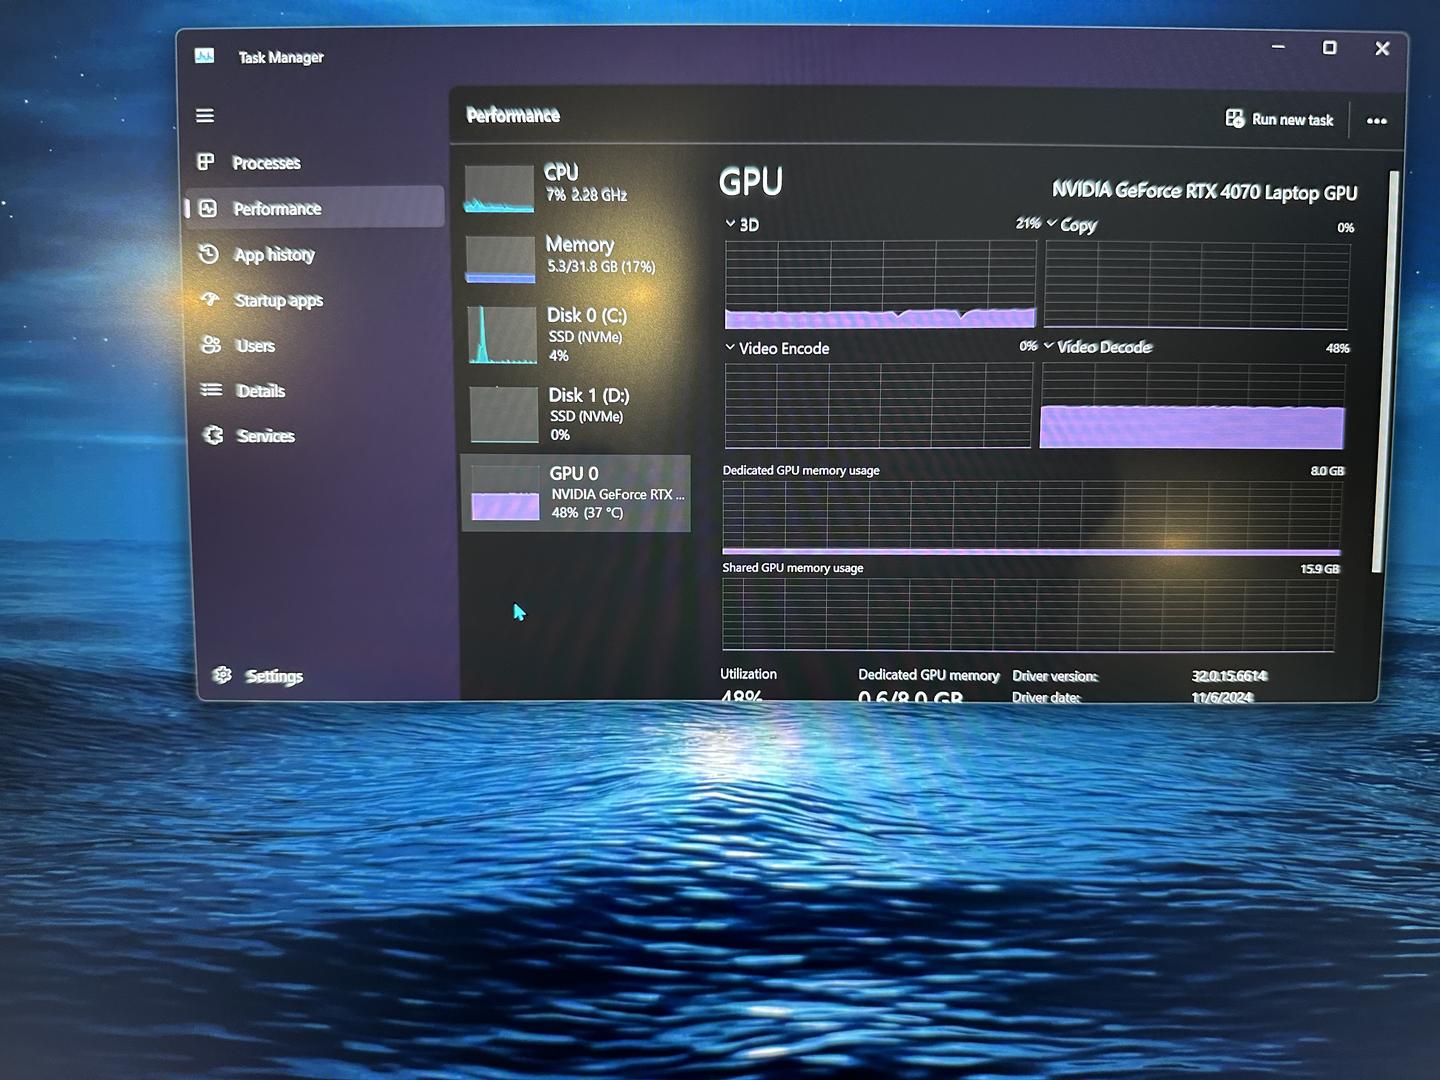Click the Driver version: label
Image resolution: width=1440 pixels, height=1080 pixels.
point(1055,676)
